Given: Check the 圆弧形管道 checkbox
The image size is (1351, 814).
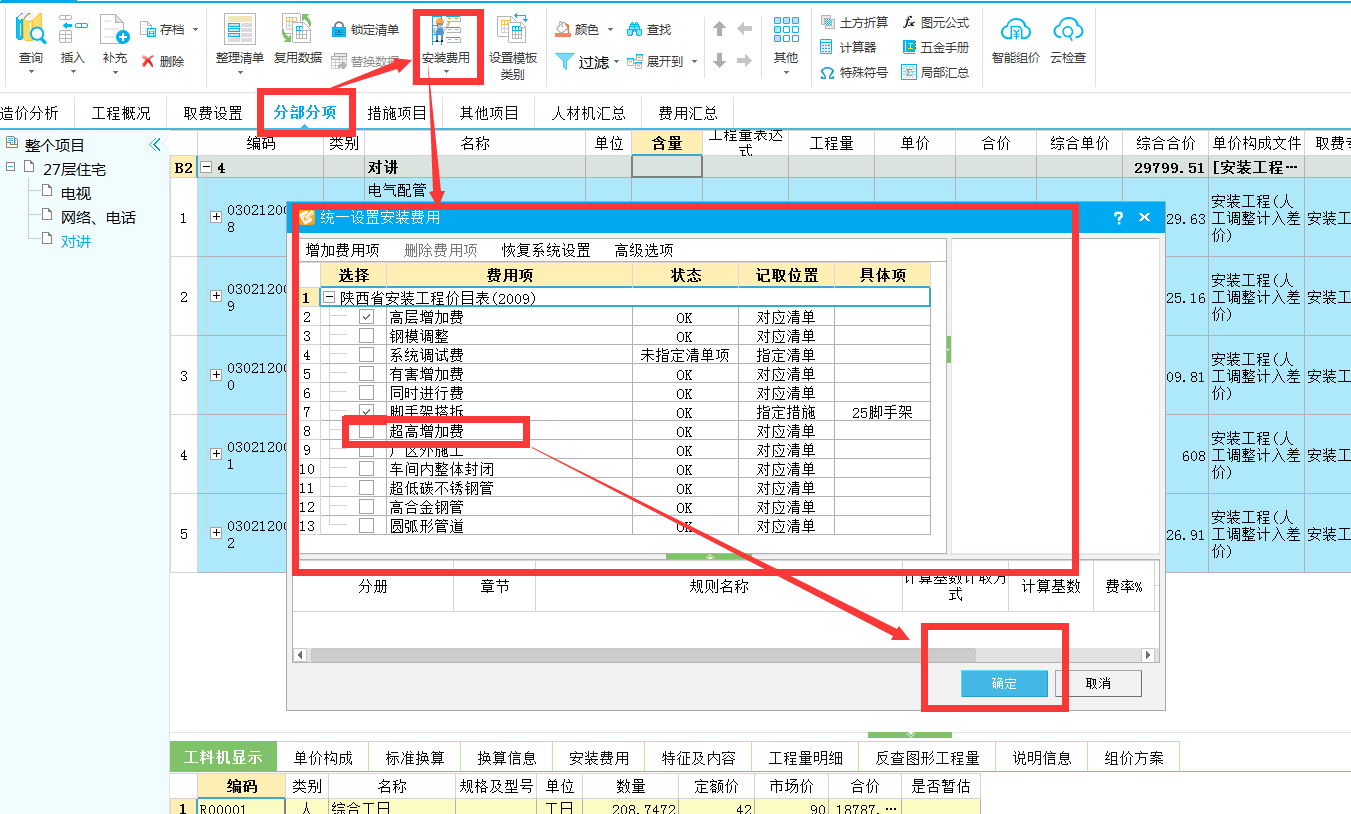Looking at the screenshot, I should pyautogui.click(x=367, y=526).
